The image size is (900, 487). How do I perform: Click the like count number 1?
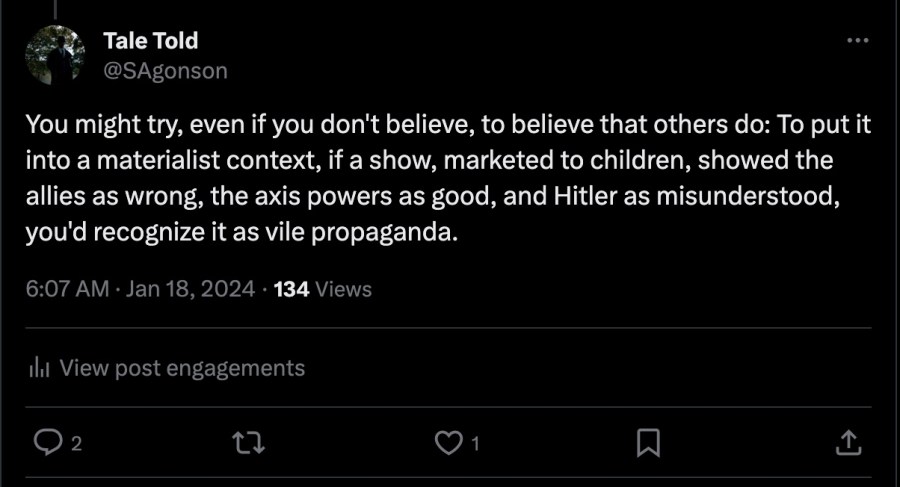click(x=476, y=444)
